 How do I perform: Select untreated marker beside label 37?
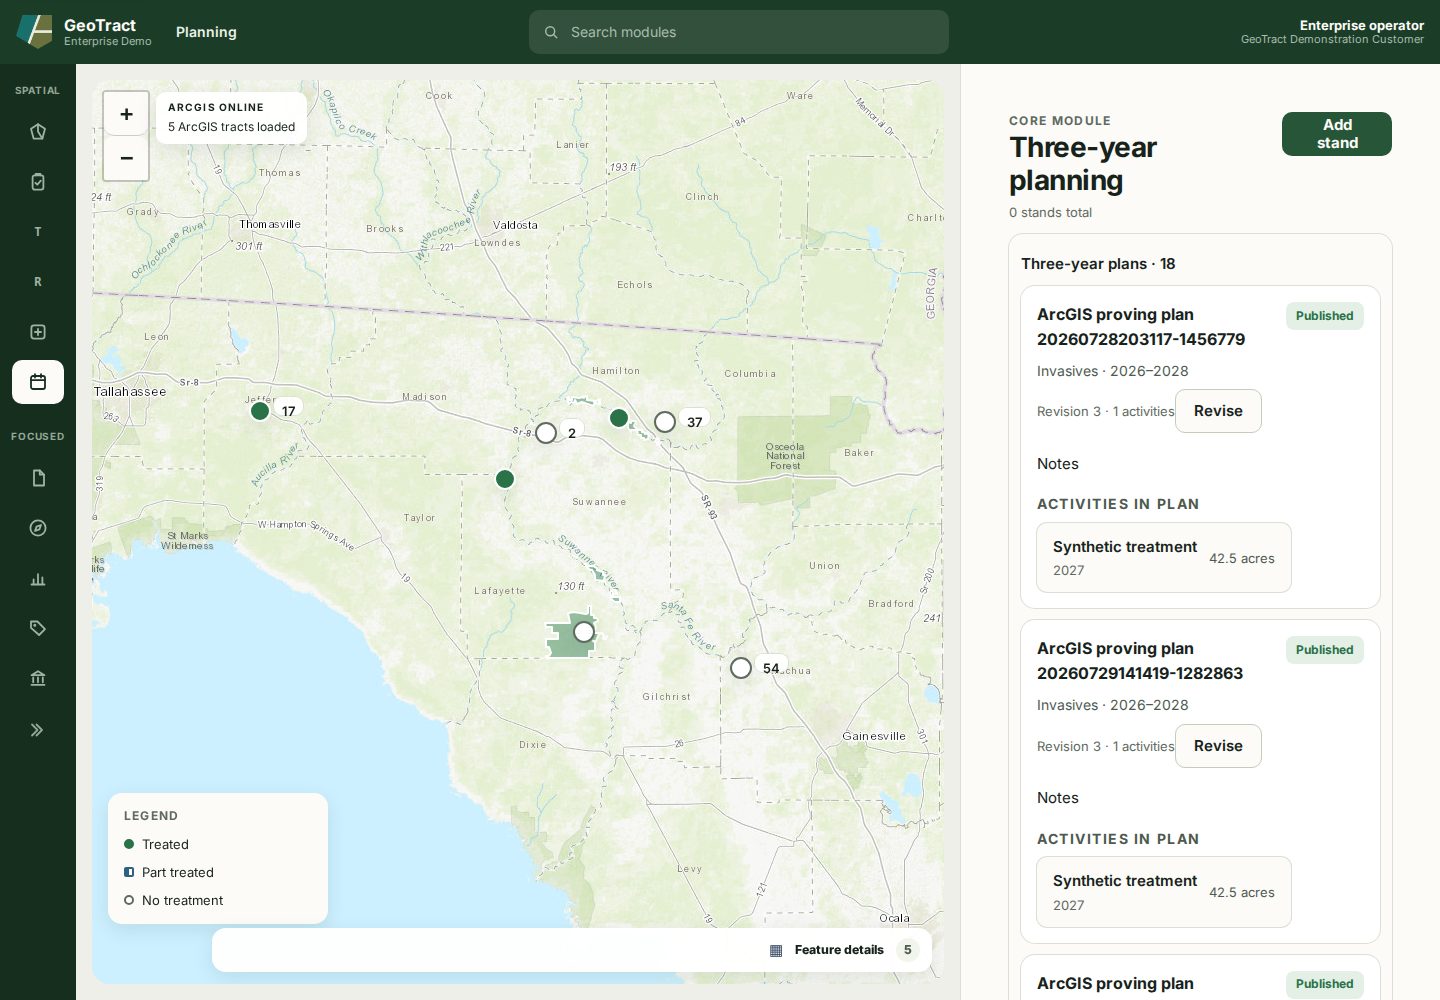coord(665,422)
